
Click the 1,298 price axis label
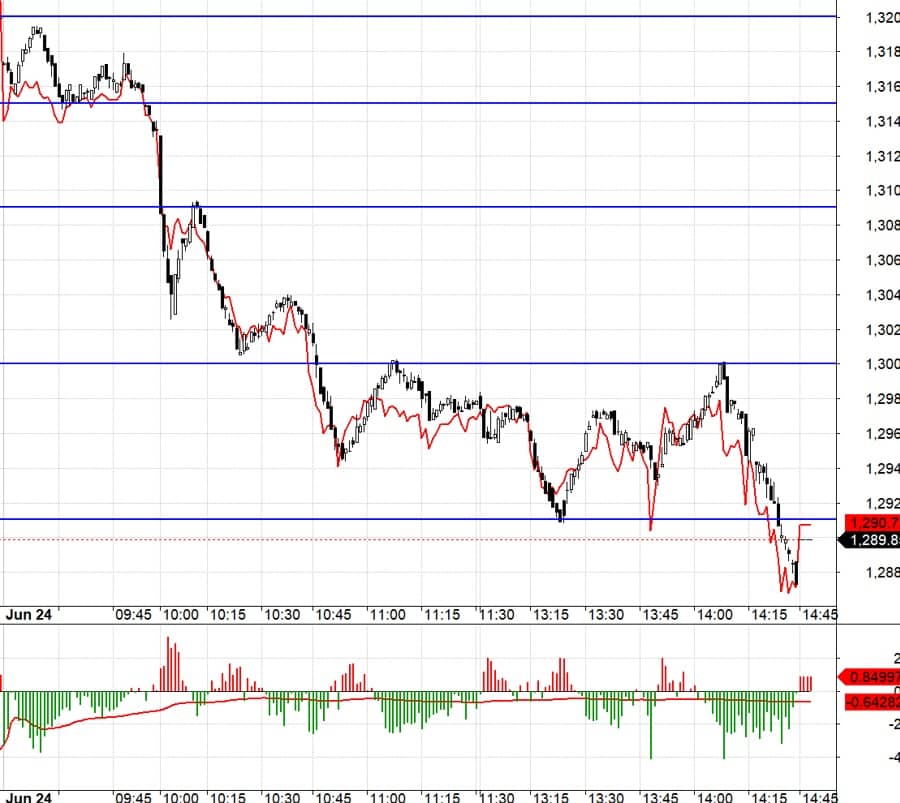point(883,399)
